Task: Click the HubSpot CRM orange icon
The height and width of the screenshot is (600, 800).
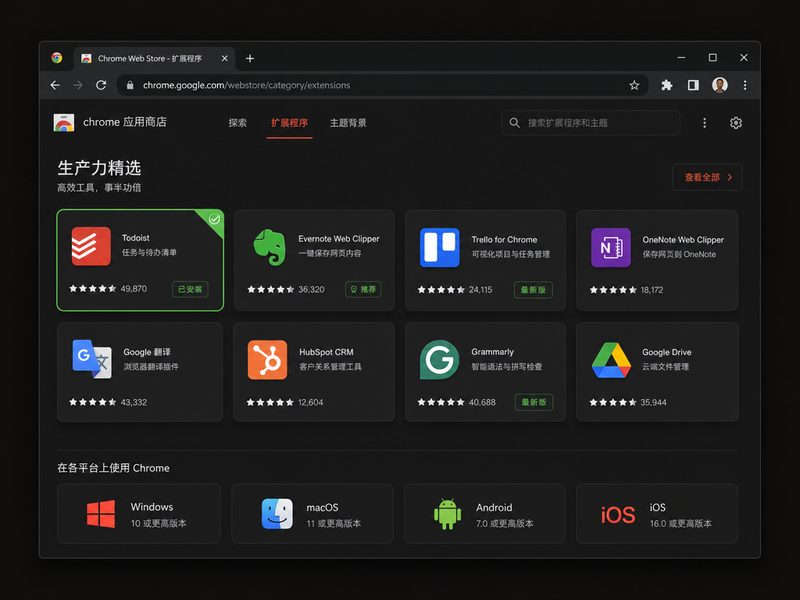Action: (267, 360)
